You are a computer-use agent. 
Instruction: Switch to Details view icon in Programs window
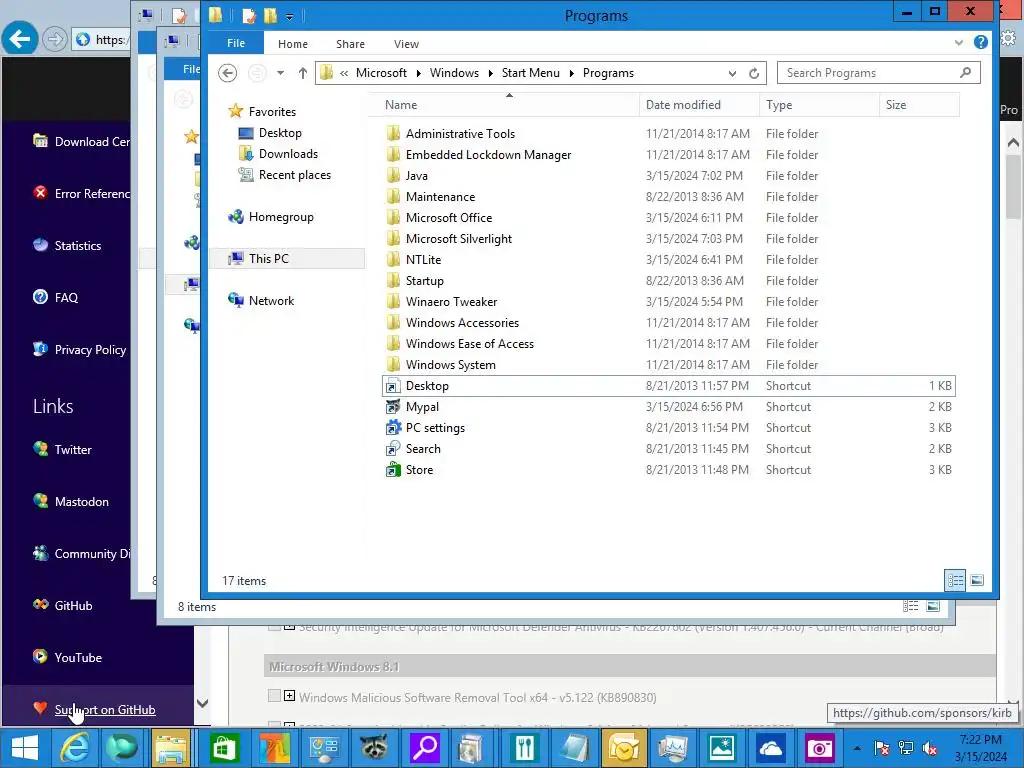click(955, 580)
